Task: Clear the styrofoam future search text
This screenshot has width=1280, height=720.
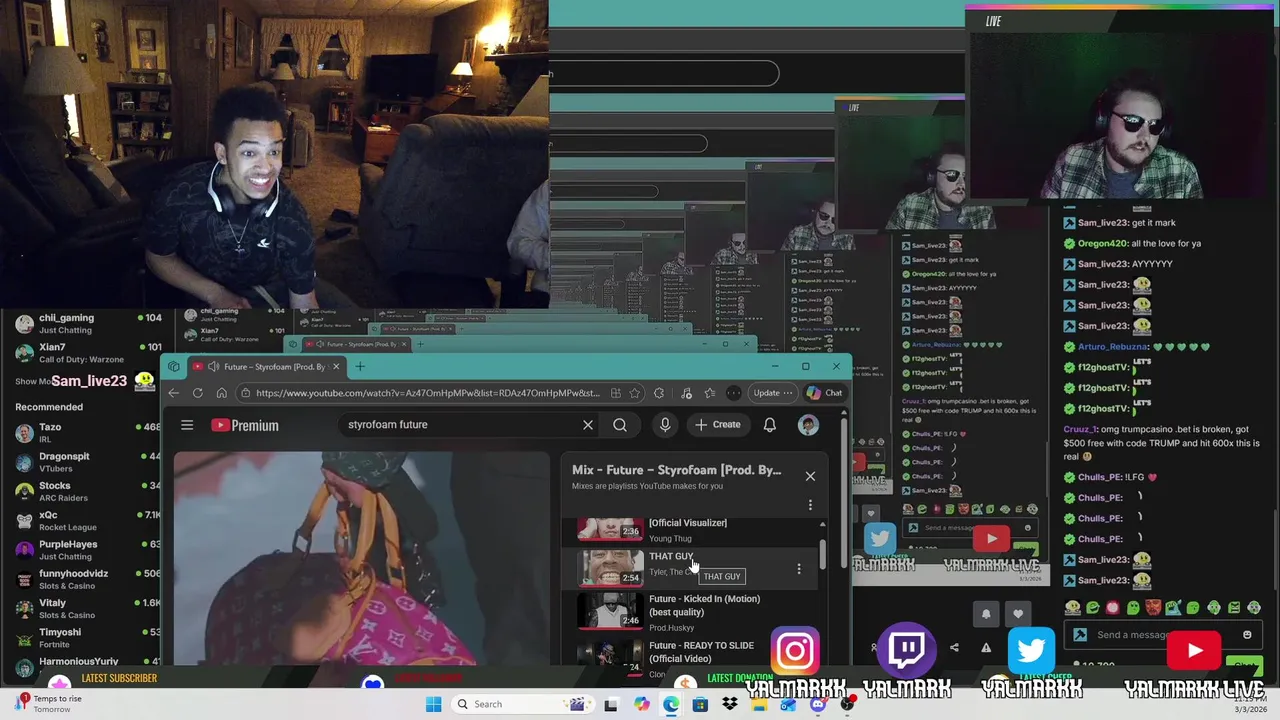Action: (x=588, y=425)
